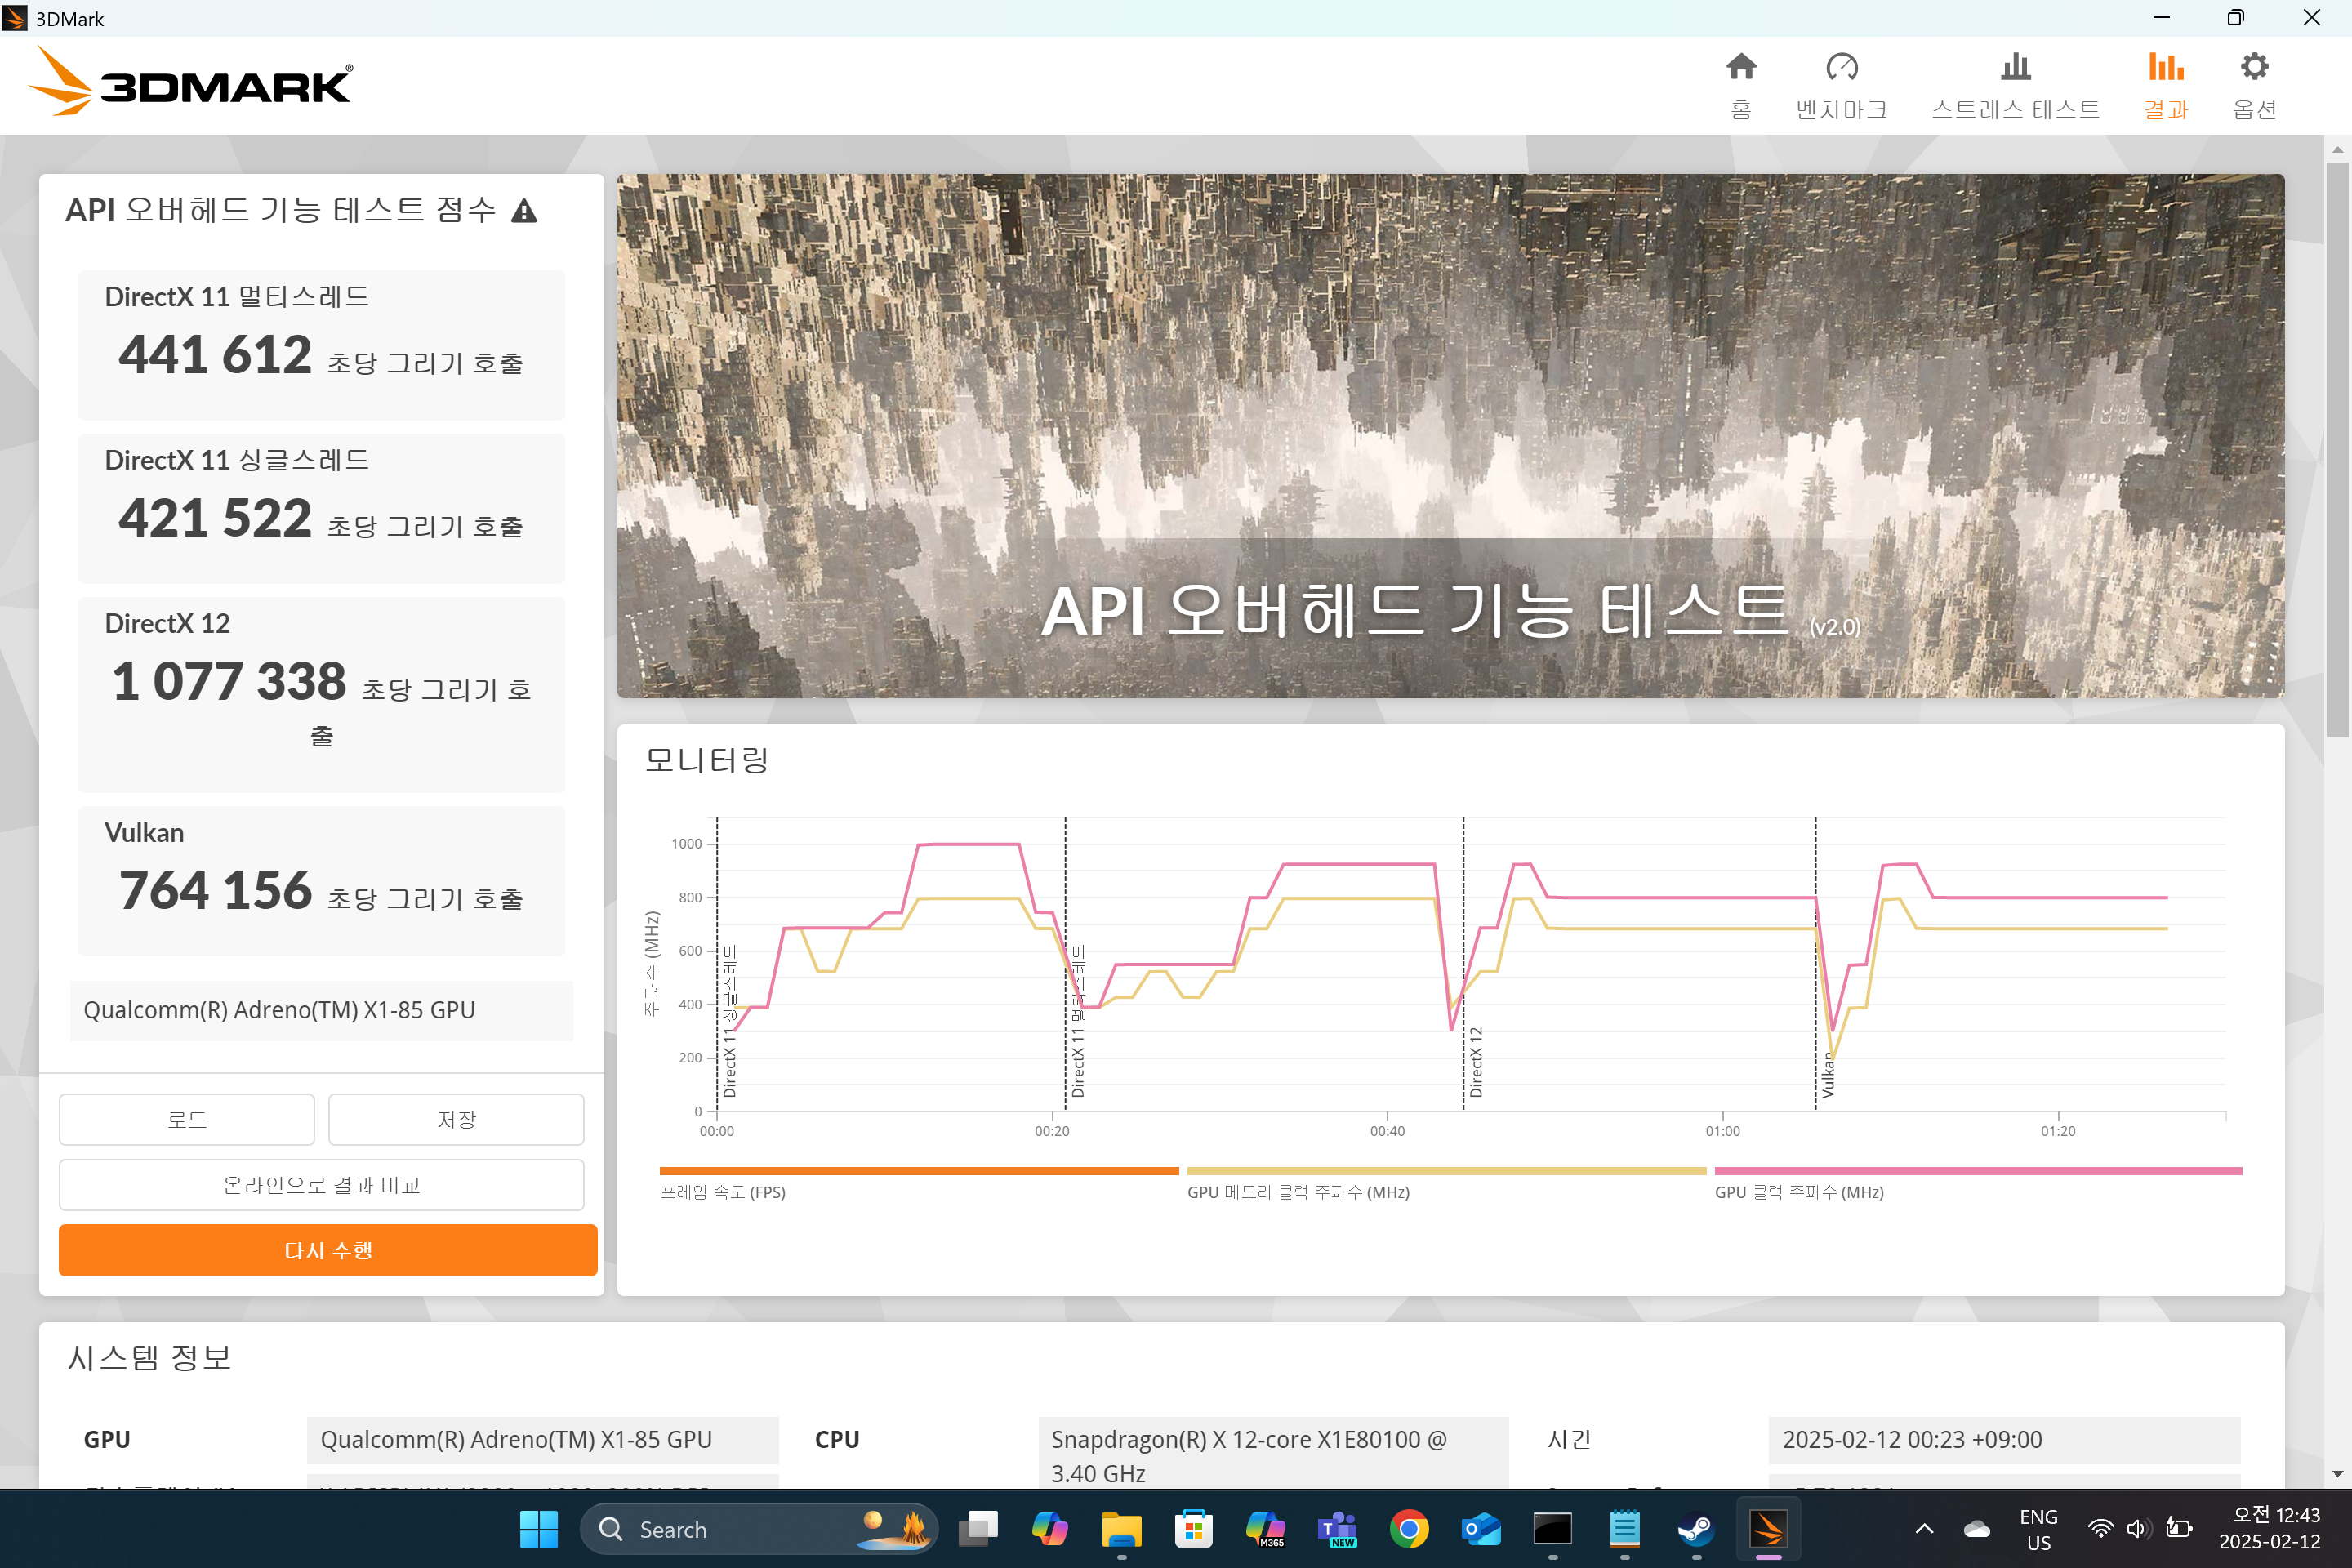This screenshot has height=1568, width=2352.
Task: Click the vertical scrollbar thumb on the right
Action: coord(2337,450)
